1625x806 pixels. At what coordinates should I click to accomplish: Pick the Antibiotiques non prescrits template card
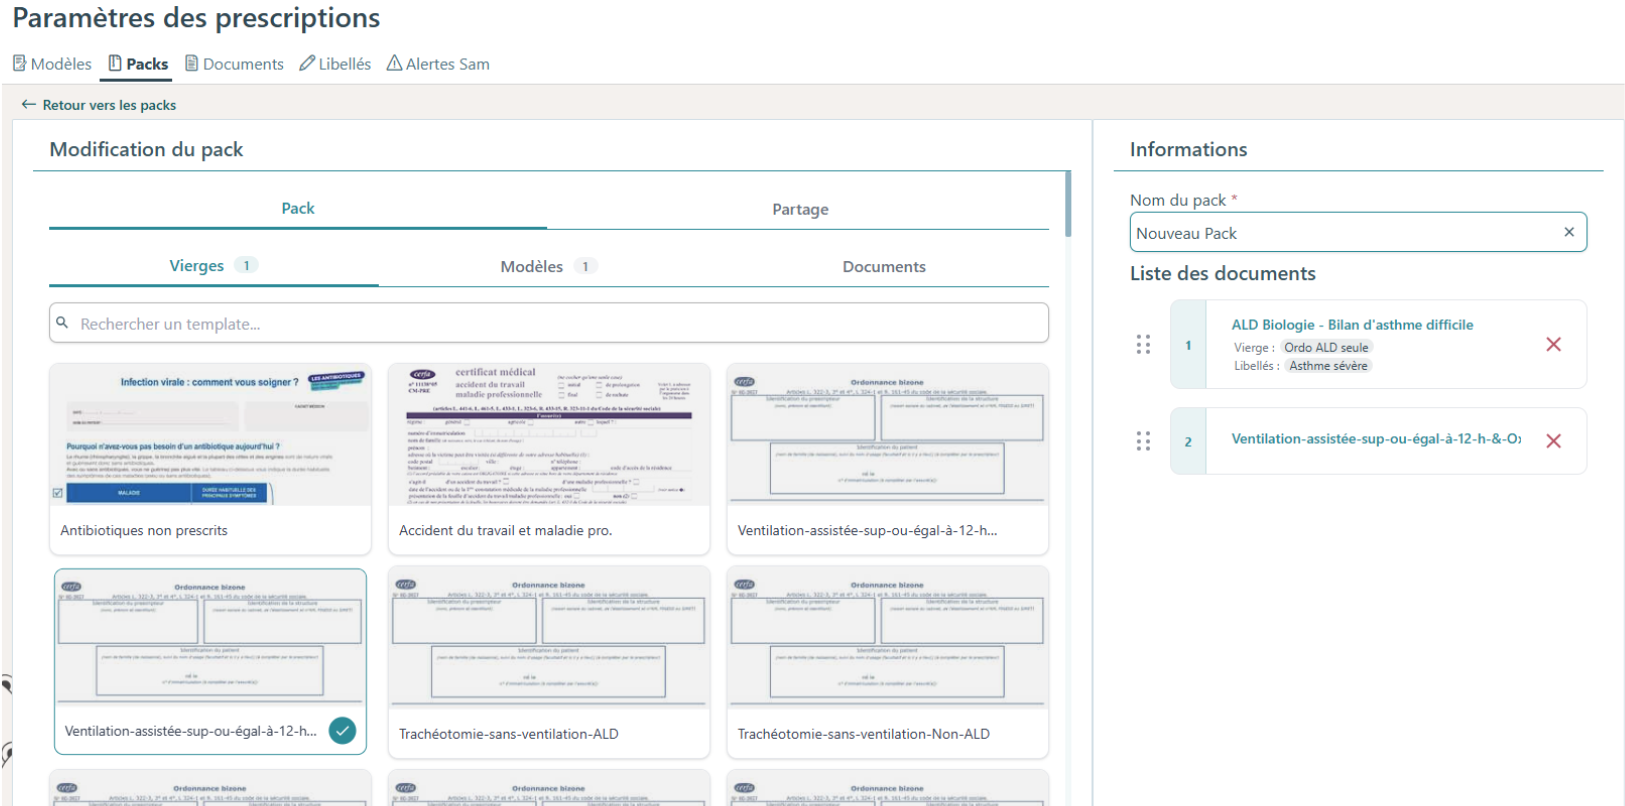[210, 459]
